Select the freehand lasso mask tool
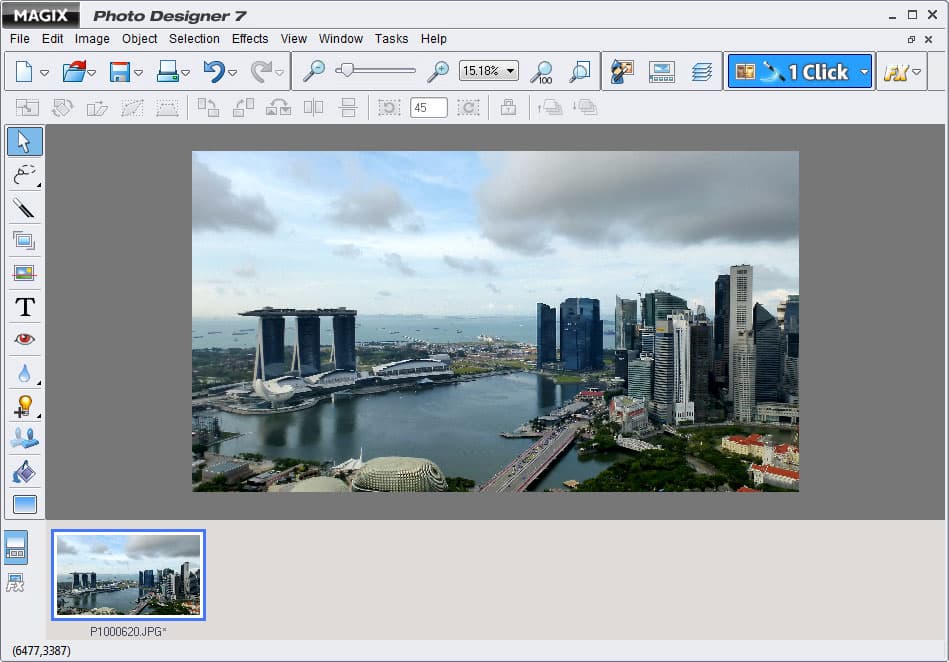The width and height of the screenshot is (949, 662). click(x=25, y=175)
